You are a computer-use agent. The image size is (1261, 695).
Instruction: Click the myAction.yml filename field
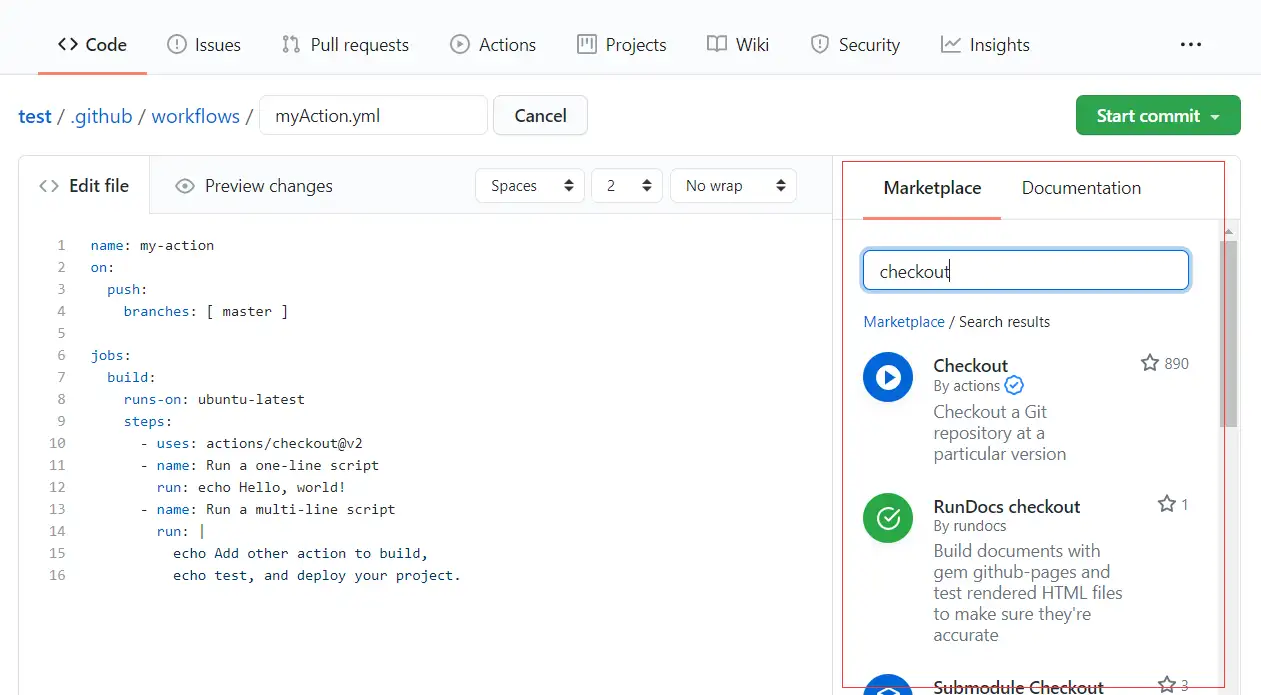coord(373,116)
